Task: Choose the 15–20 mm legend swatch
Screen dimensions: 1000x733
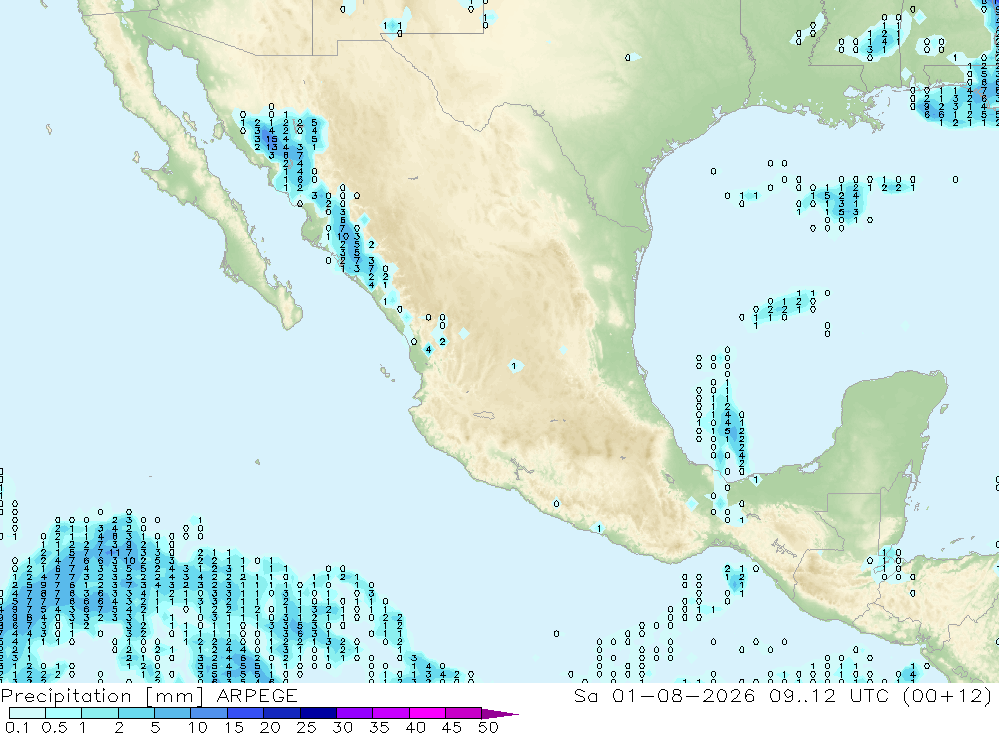Action: pyautogui.click(x=246, y=713)
